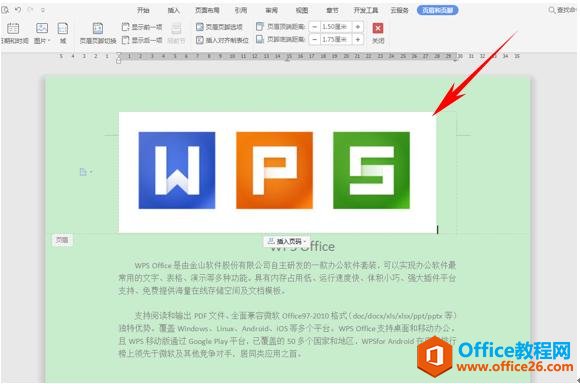Viewport: 580px width, 384px height.
Task: Increase header top distance with plus
Action: (358, 27)
